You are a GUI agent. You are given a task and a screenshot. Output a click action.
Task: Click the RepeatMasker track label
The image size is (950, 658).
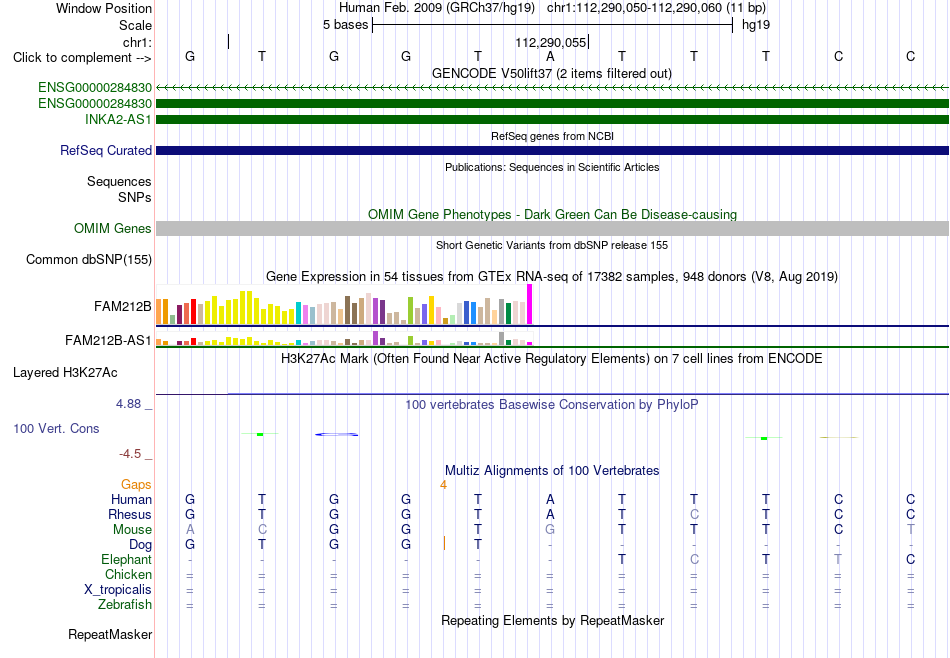(110, 634)
